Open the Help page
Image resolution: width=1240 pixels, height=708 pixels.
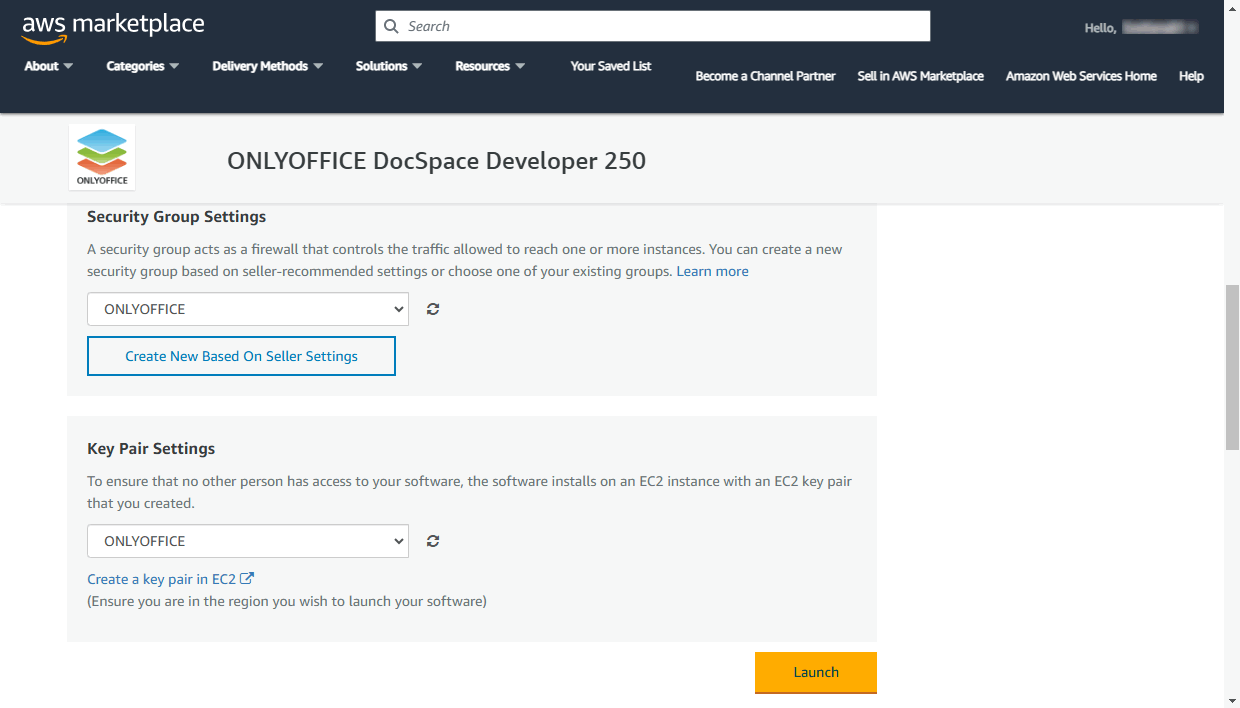(1191, 76)
